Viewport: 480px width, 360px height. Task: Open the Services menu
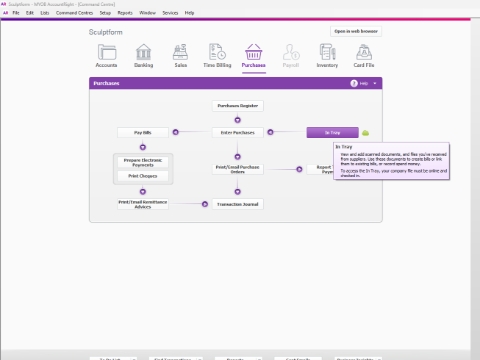tap(170, 13)
